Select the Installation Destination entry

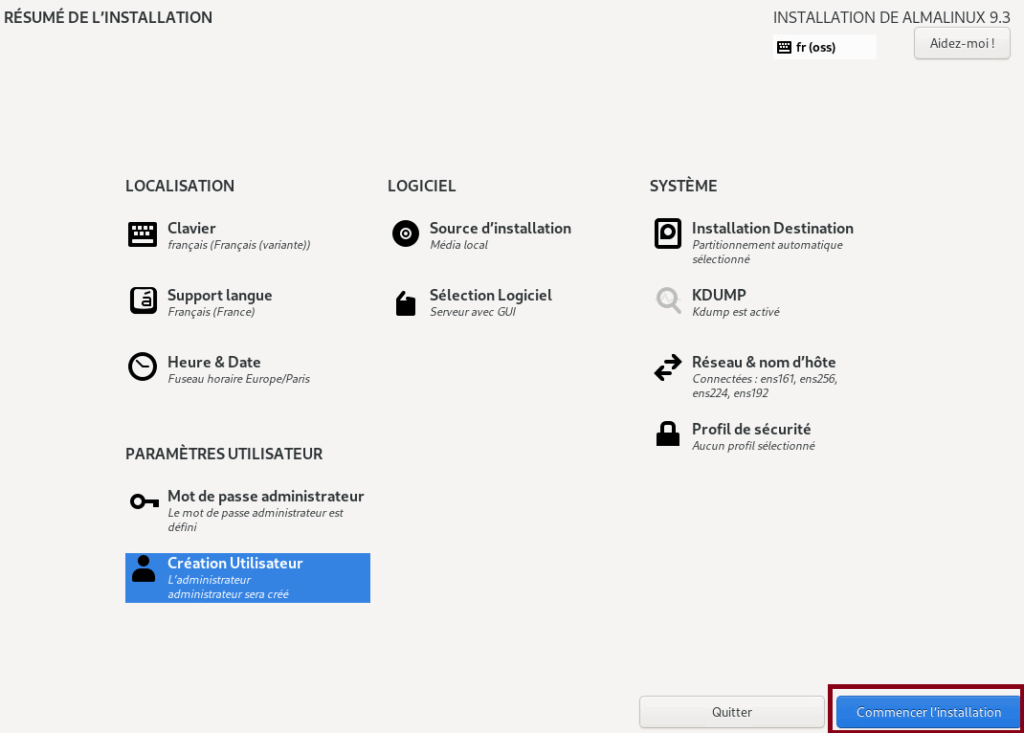coord(772,228)
